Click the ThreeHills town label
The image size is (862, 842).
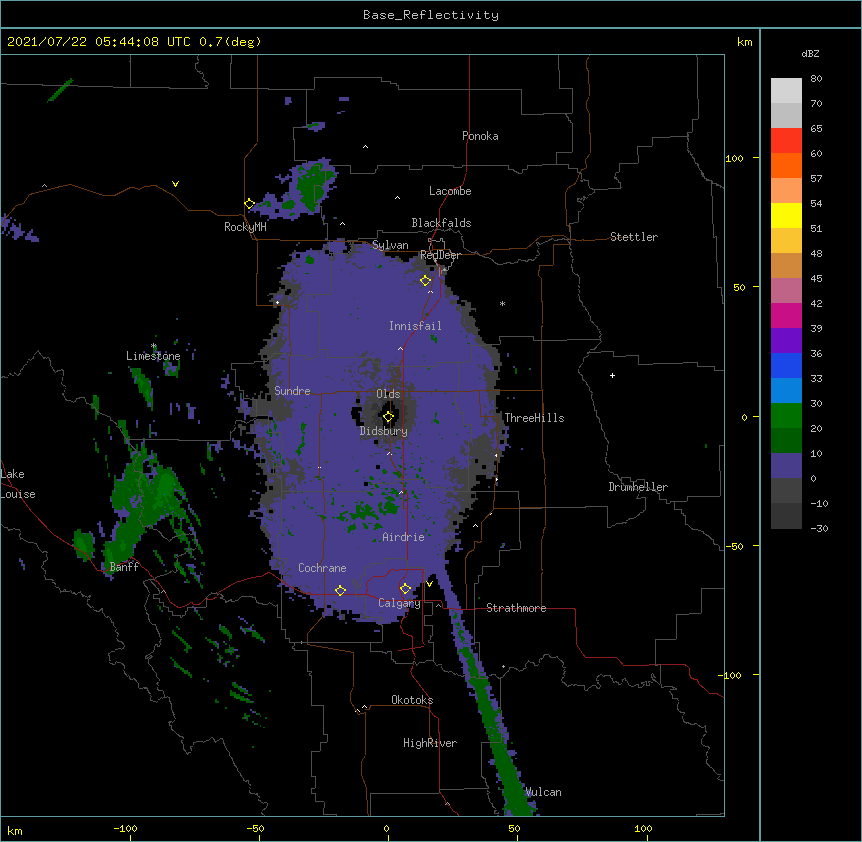coord(534,418)
